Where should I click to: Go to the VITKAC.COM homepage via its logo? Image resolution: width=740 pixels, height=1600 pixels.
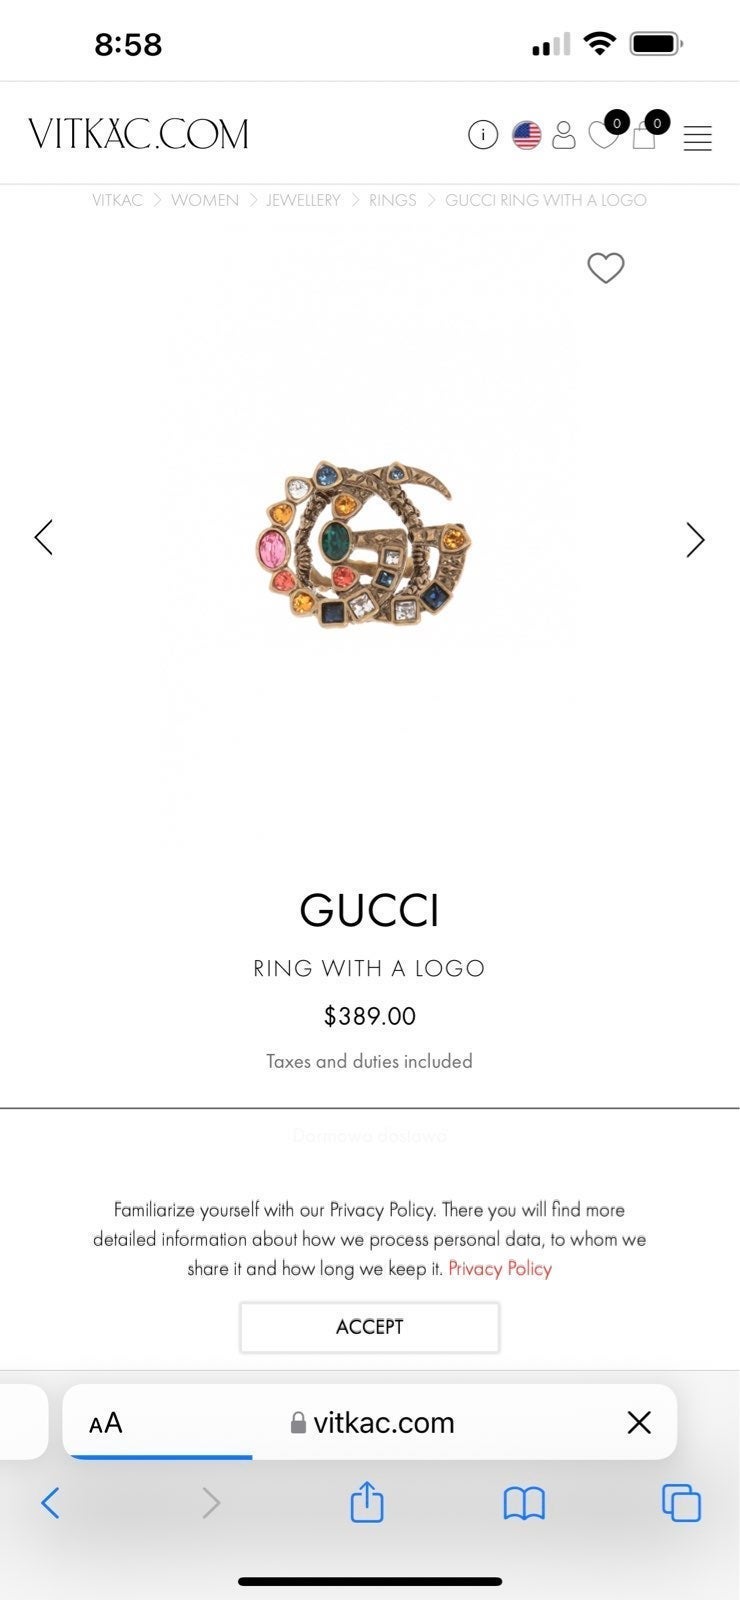[x=138, y=134]
